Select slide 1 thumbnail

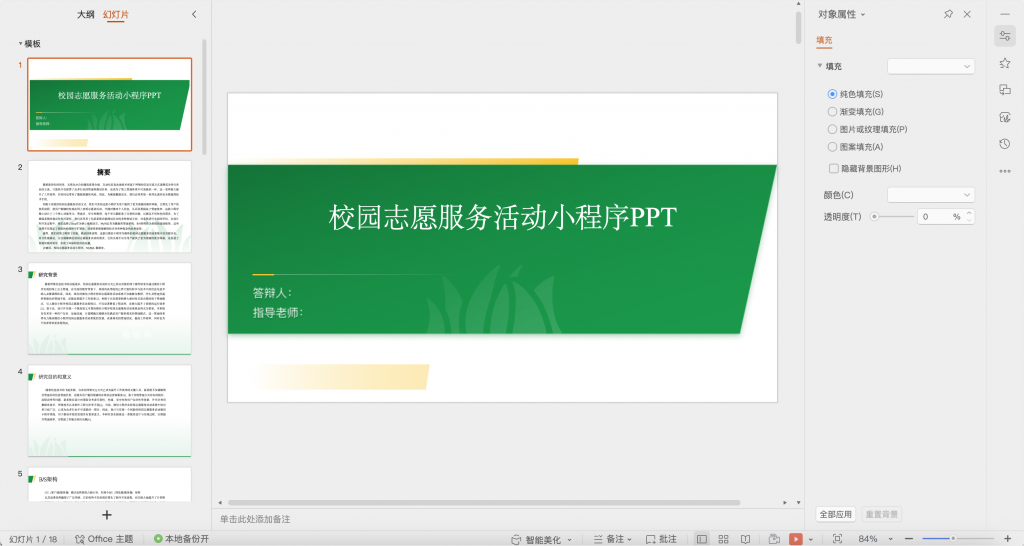tap(109, 104)
